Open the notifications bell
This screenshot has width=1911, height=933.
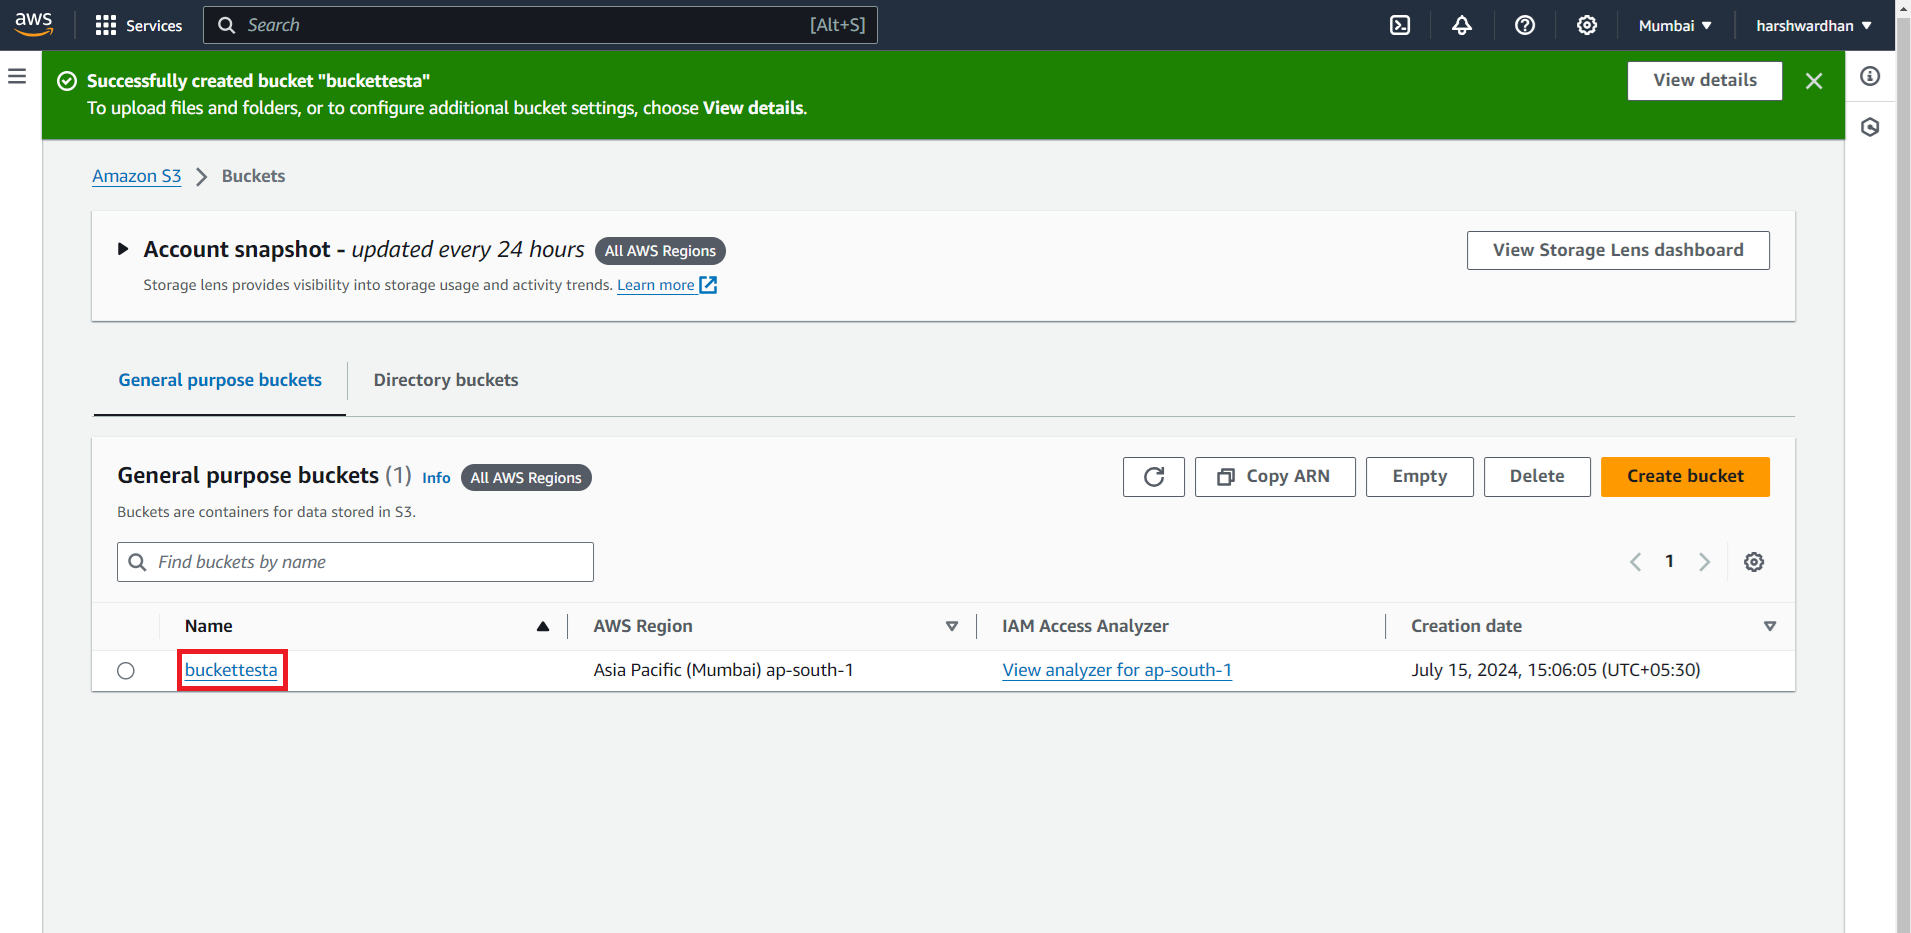pos(1462,25)
